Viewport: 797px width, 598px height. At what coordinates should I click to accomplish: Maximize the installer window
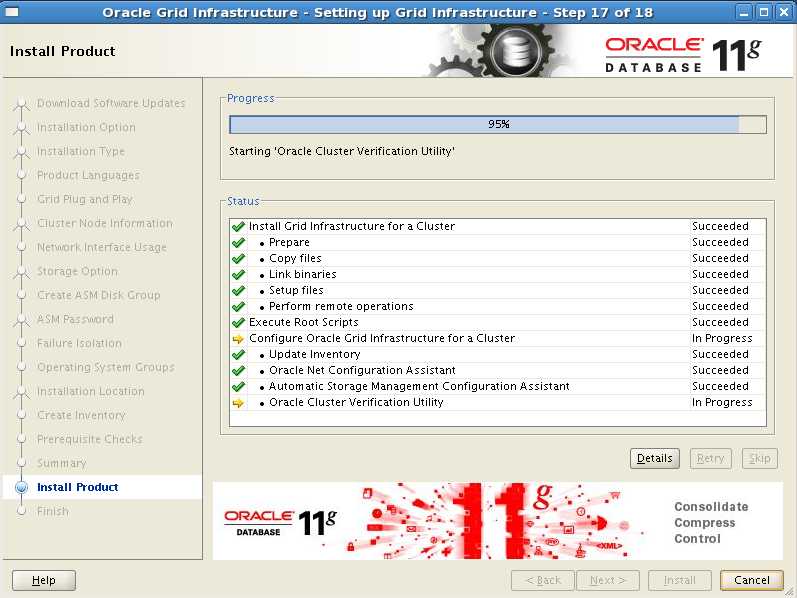click(763, 12)
